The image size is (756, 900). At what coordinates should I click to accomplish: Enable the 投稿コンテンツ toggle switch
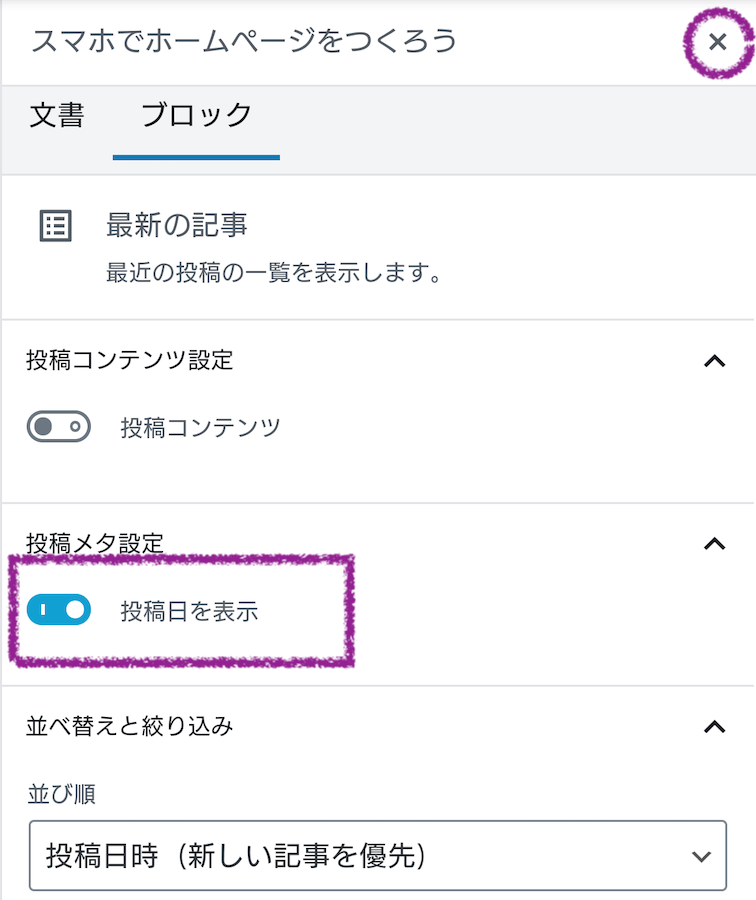[x=59, y=428]
